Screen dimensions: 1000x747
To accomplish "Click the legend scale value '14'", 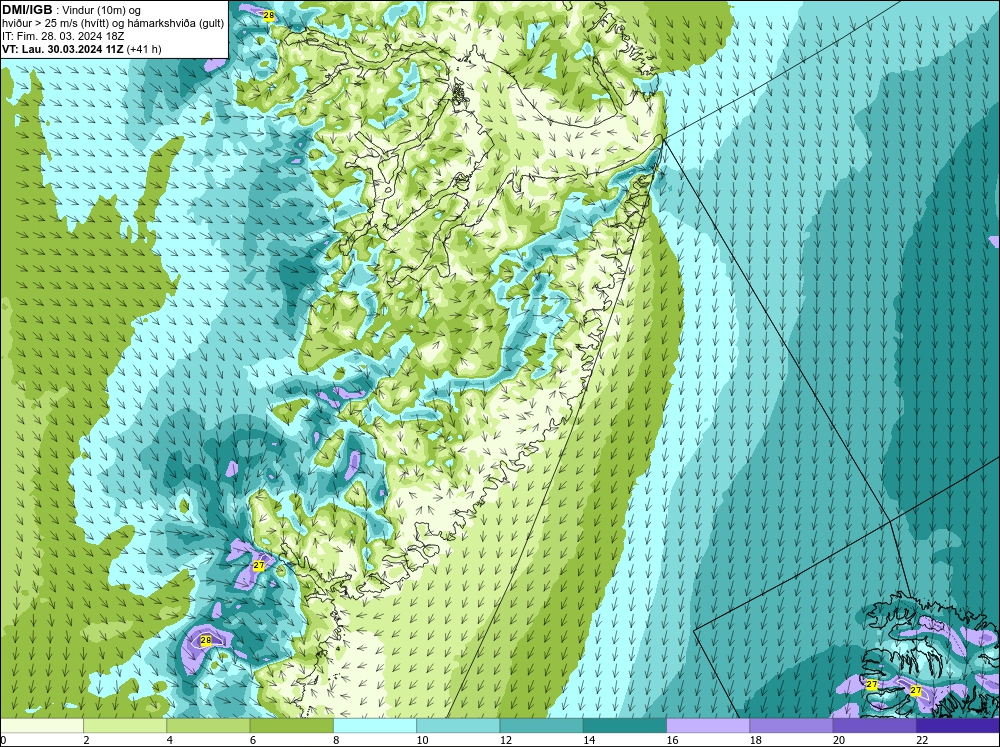I will (589, 740).
